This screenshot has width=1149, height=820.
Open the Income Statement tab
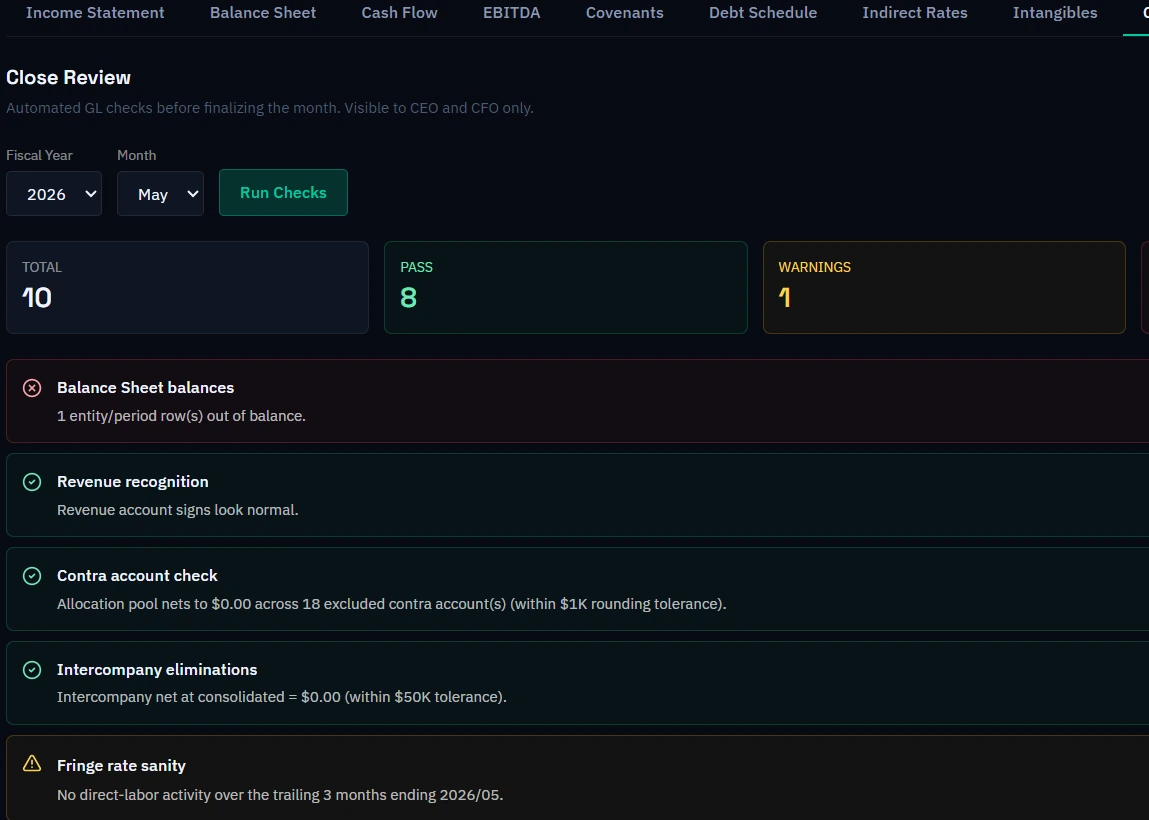click(x=95, y=12)
